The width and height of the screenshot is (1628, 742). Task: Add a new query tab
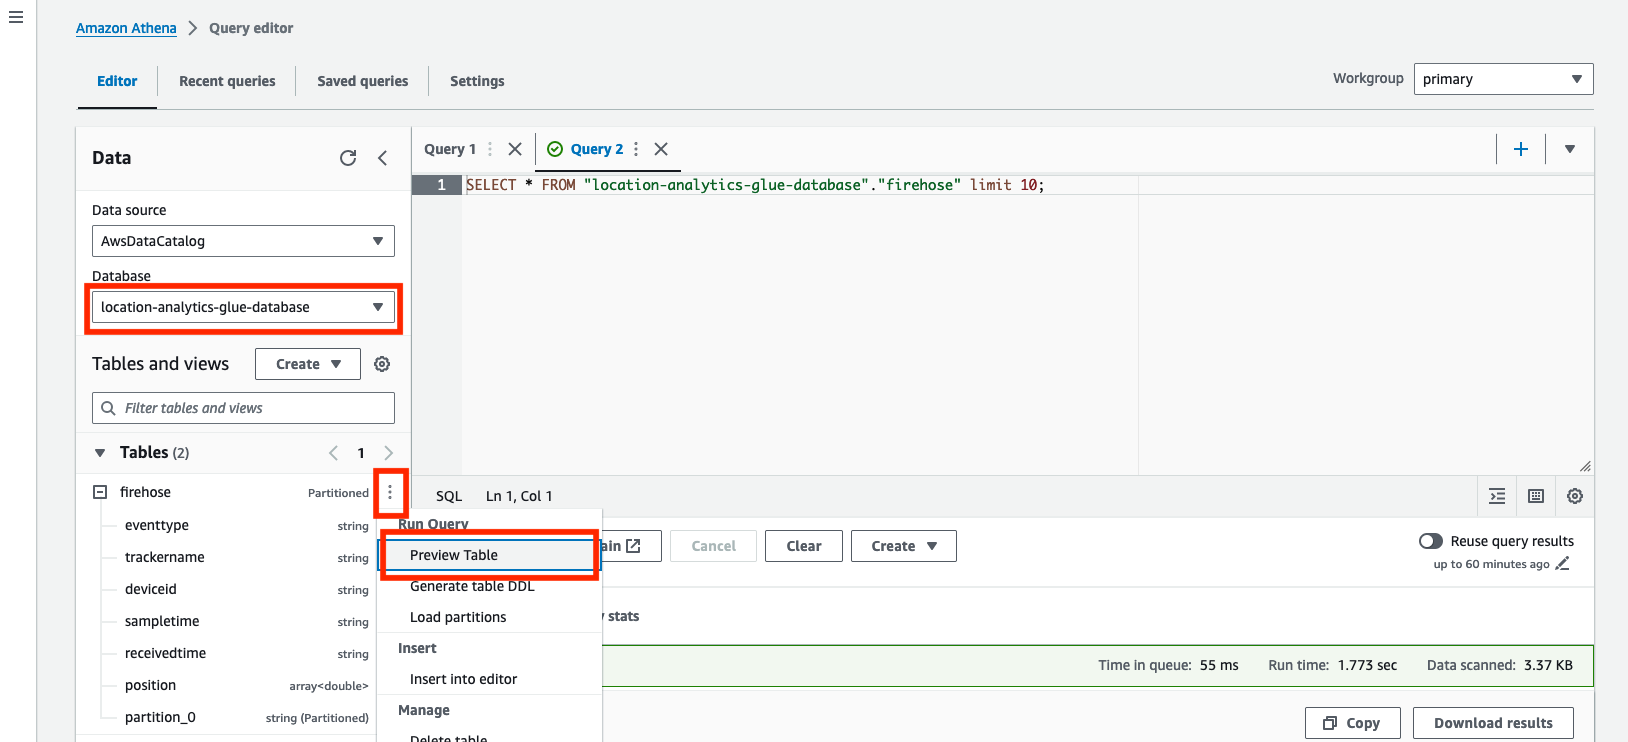[x=1521, y=149]
